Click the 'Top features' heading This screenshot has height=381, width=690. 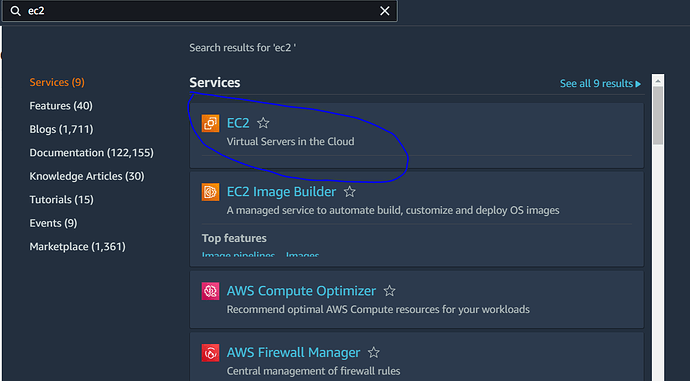tap(234, 238)
